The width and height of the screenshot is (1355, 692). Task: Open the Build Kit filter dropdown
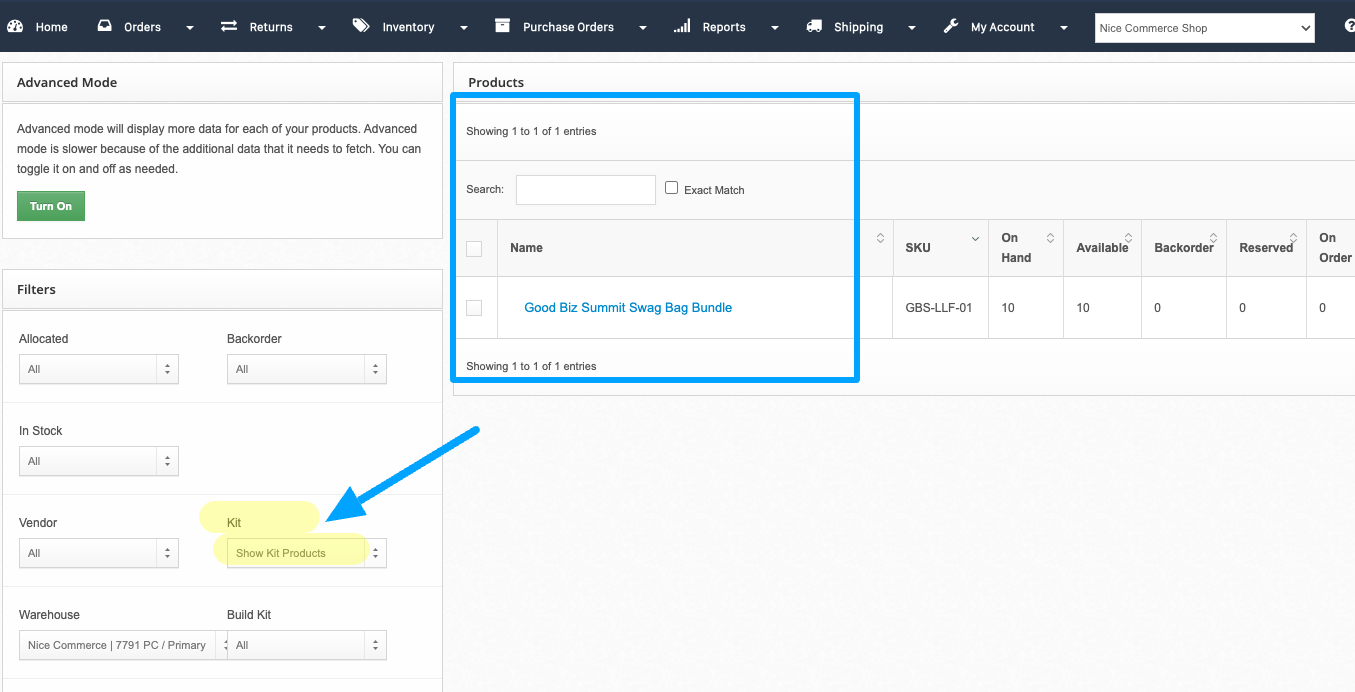point(307,645)
